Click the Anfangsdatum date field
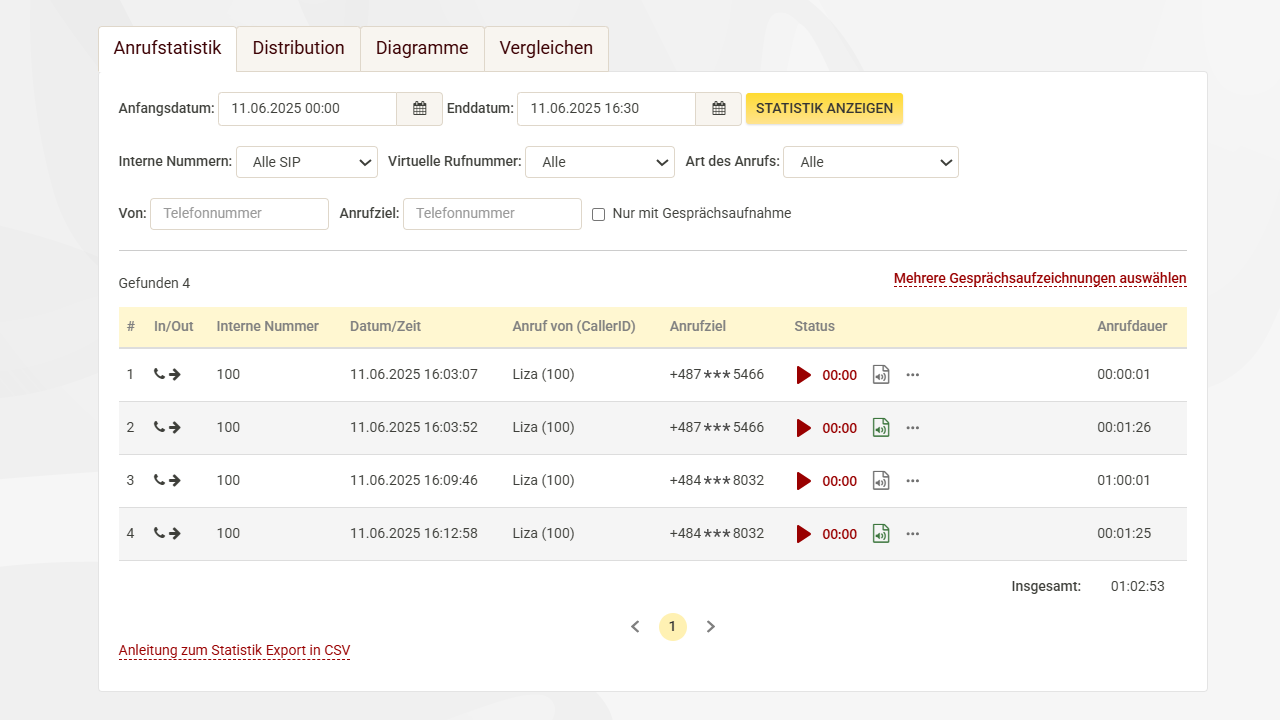The image size is (1280, 720). pos(308,109)
